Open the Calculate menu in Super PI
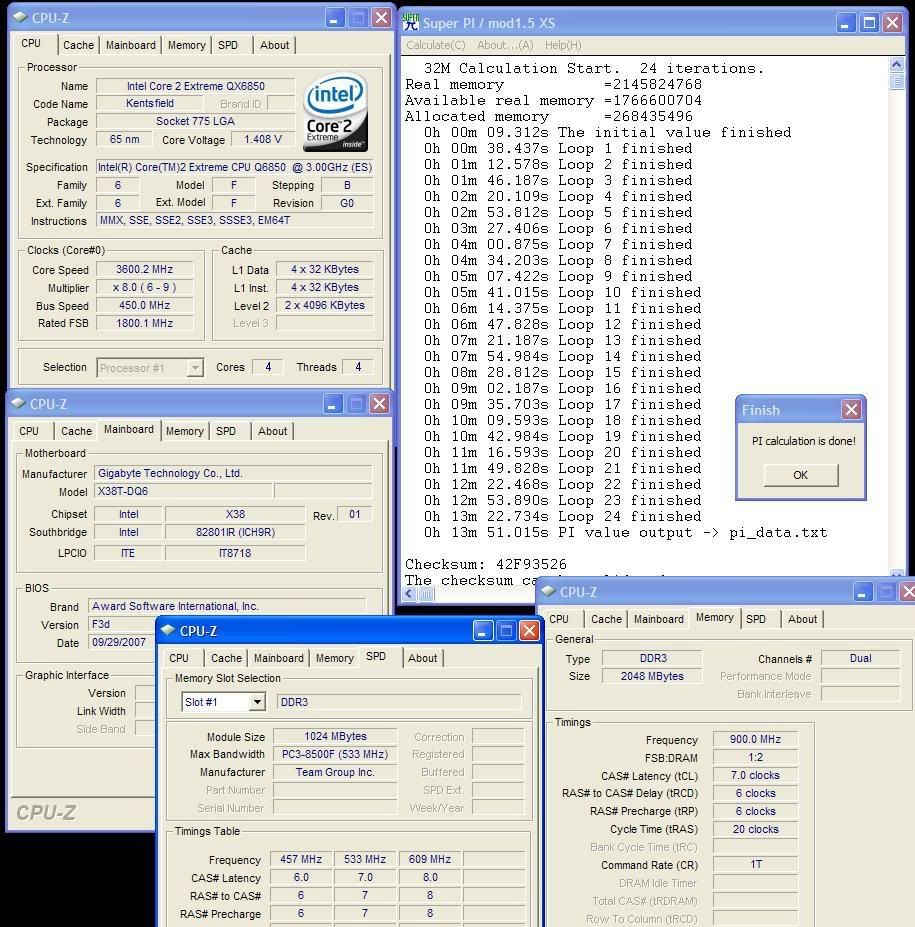 [x=434, y=45]
